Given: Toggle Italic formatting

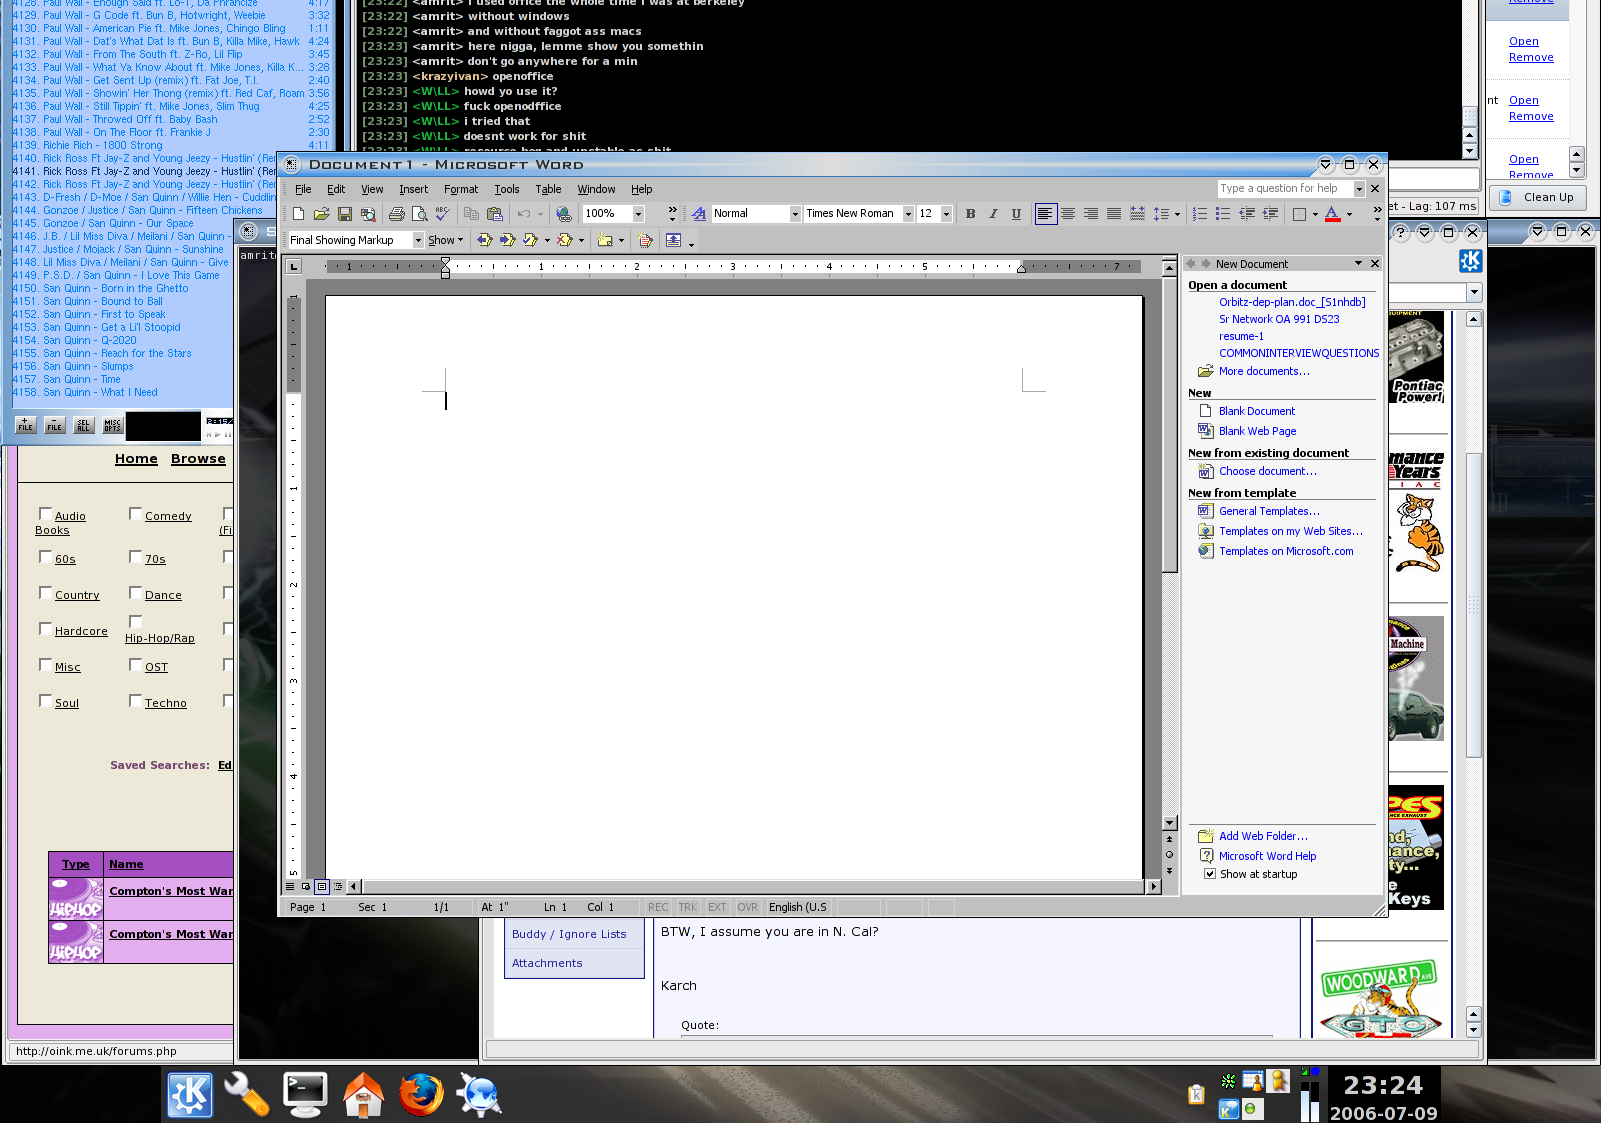Looking at the screenshot, I should [993, 214].
